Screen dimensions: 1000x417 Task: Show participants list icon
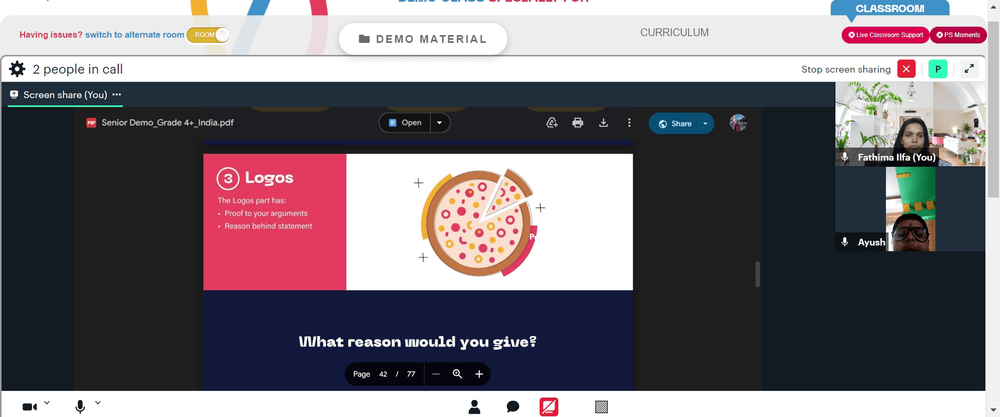[x=474, y=407]
